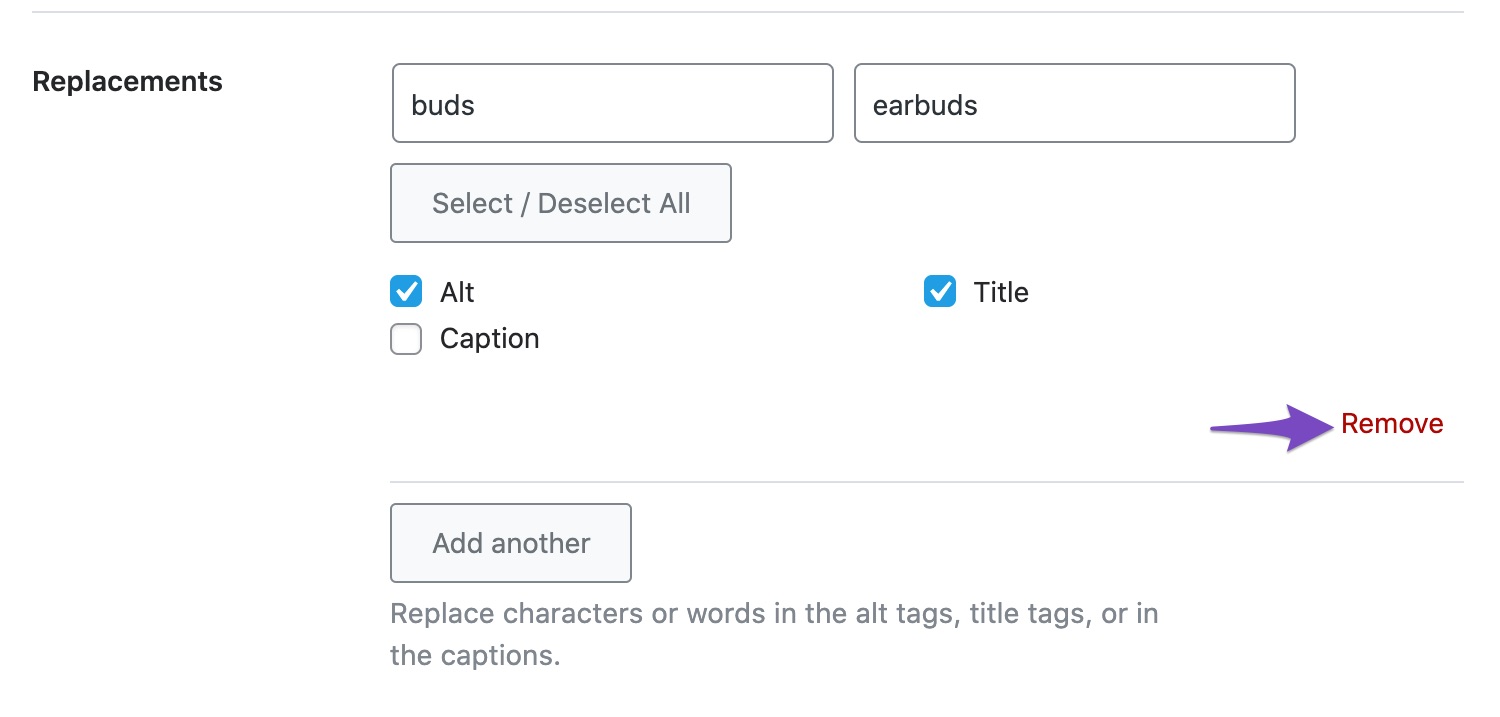Select the Replacements section heading
Screen dimensions: 1500x717
click(128, 81)
